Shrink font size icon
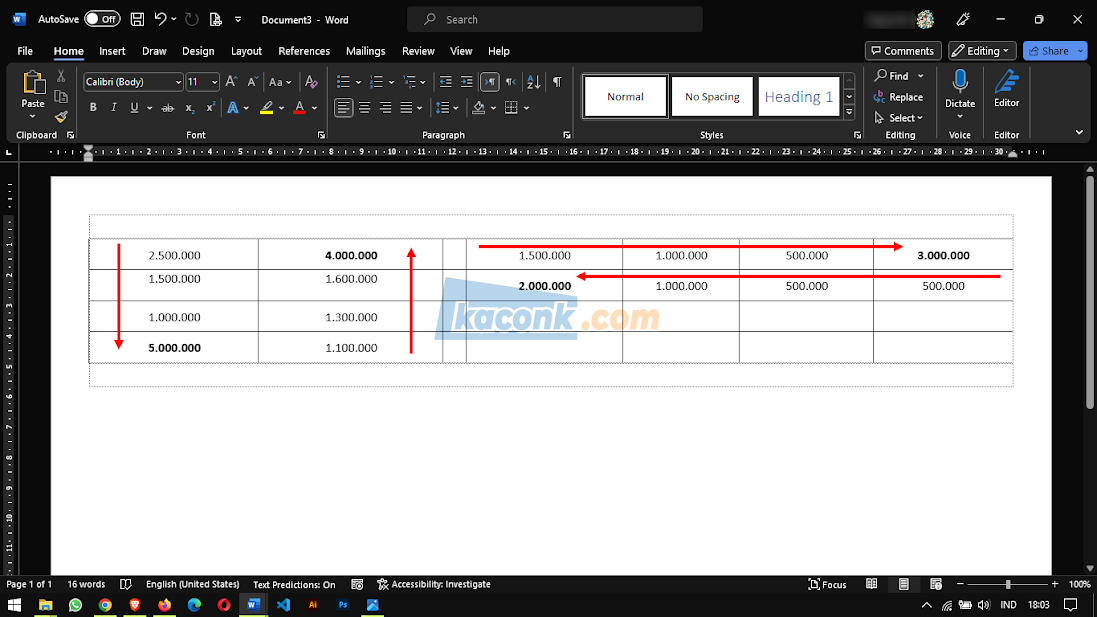 pos(253,82)
